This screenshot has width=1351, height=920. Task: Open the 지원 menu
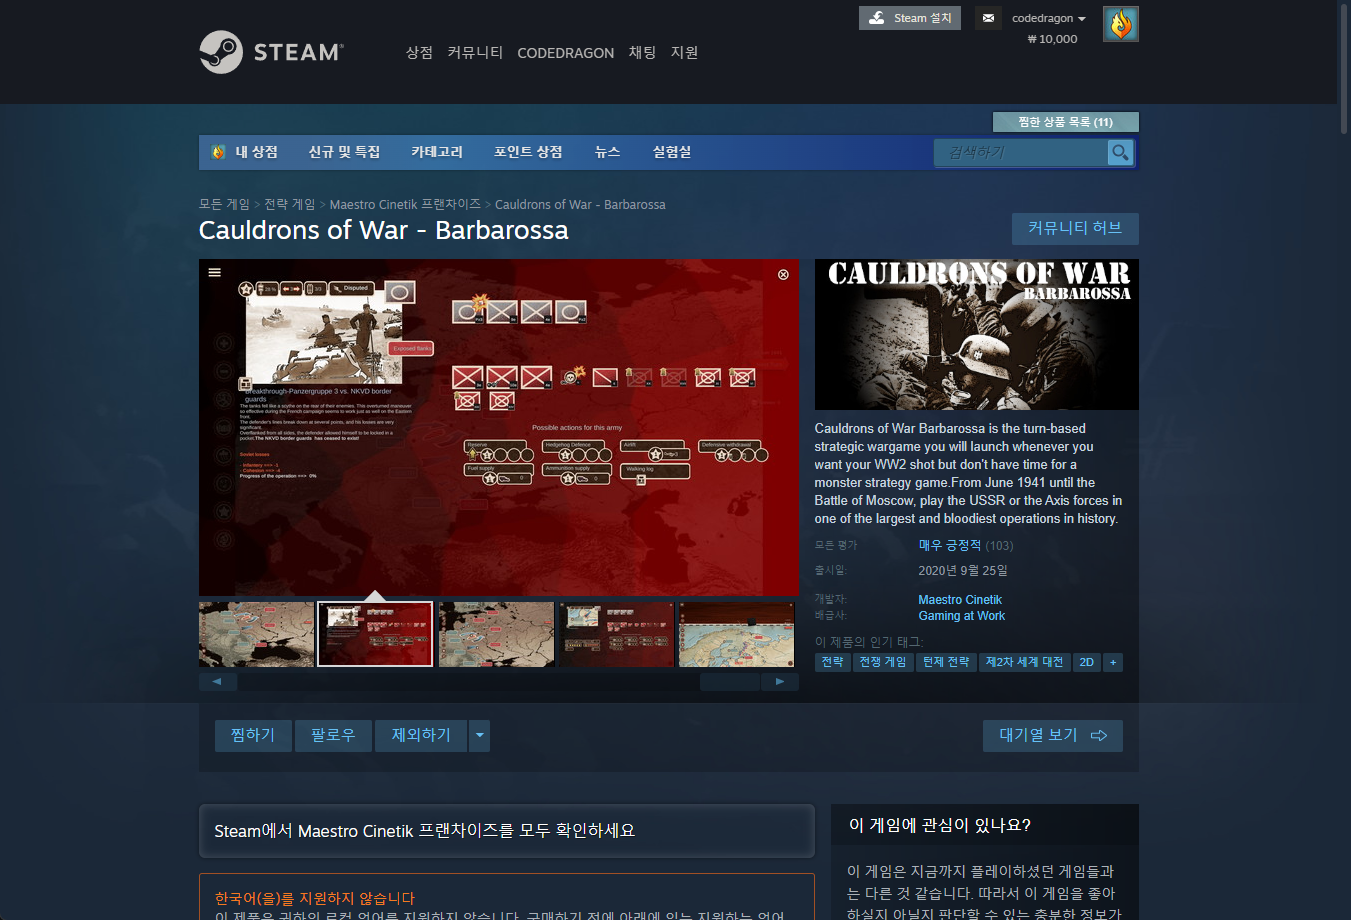pyautogui.click(x=684, y=52)
